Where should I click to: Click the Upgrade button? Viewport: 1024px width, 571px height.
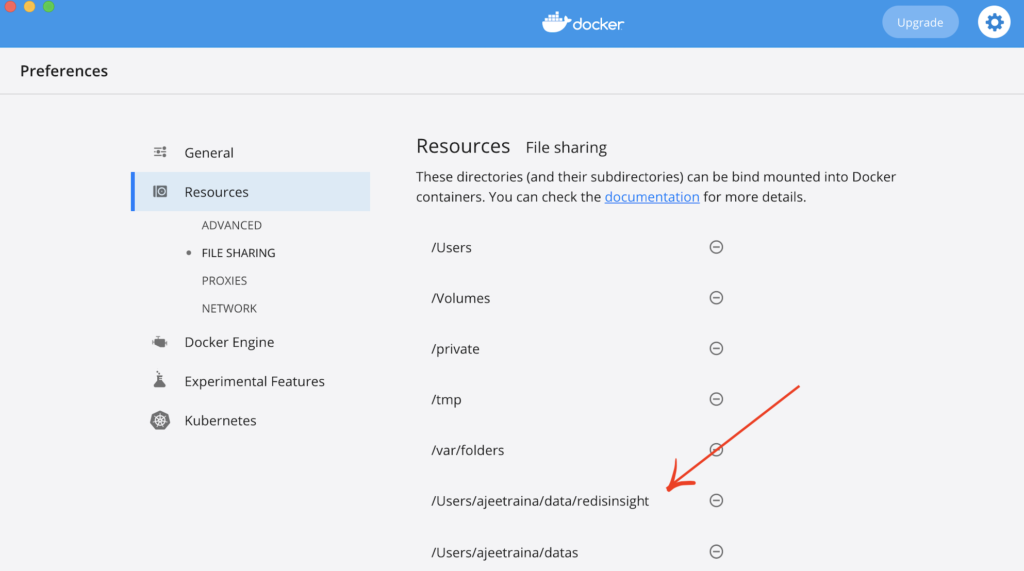(919, 22)
